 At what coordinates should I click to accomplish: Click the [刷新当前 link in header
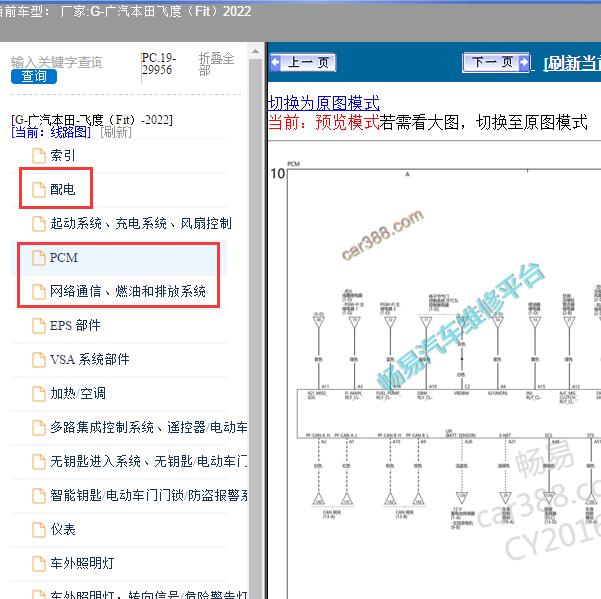[x=571, y=63]
